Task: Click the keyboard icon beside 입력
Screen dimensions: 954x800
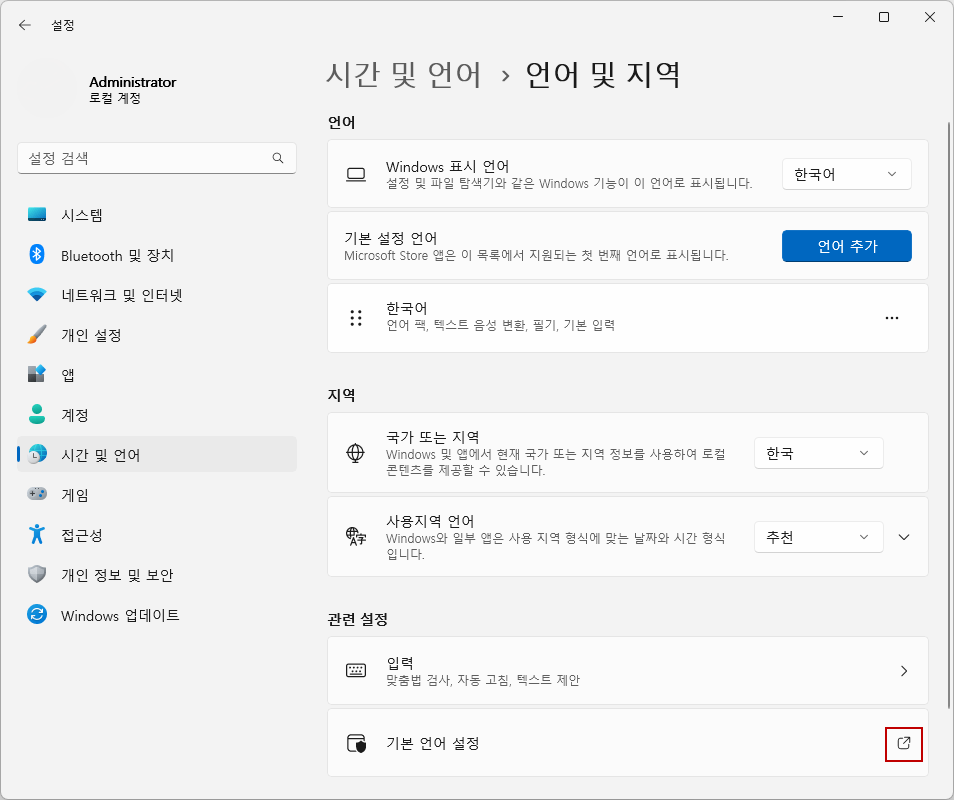Action: coord(356,670)
